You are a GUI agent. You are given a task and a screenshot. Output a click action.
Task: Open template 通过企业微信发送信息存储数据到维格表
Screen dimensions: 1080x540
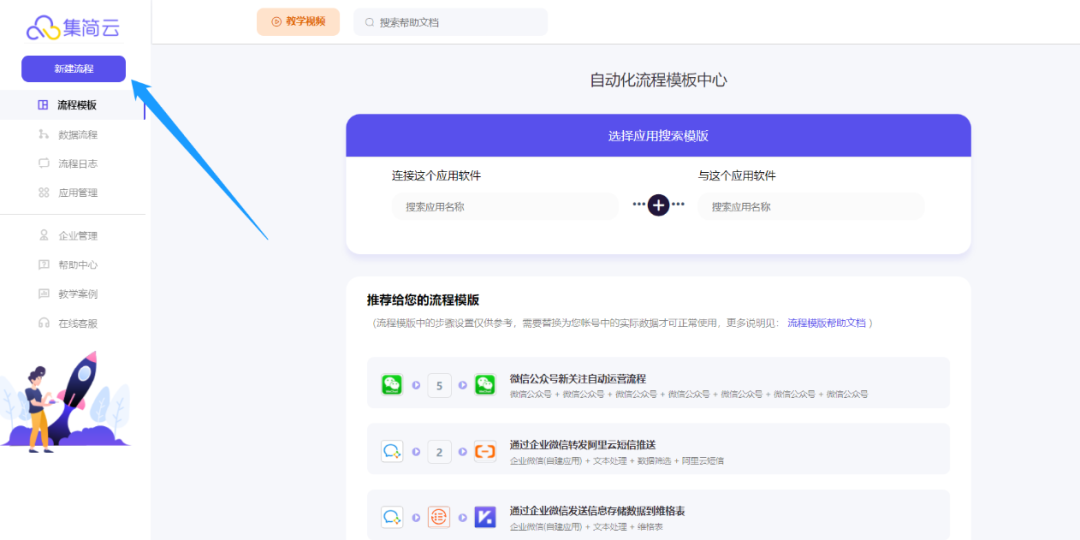(x=658, y=515)
